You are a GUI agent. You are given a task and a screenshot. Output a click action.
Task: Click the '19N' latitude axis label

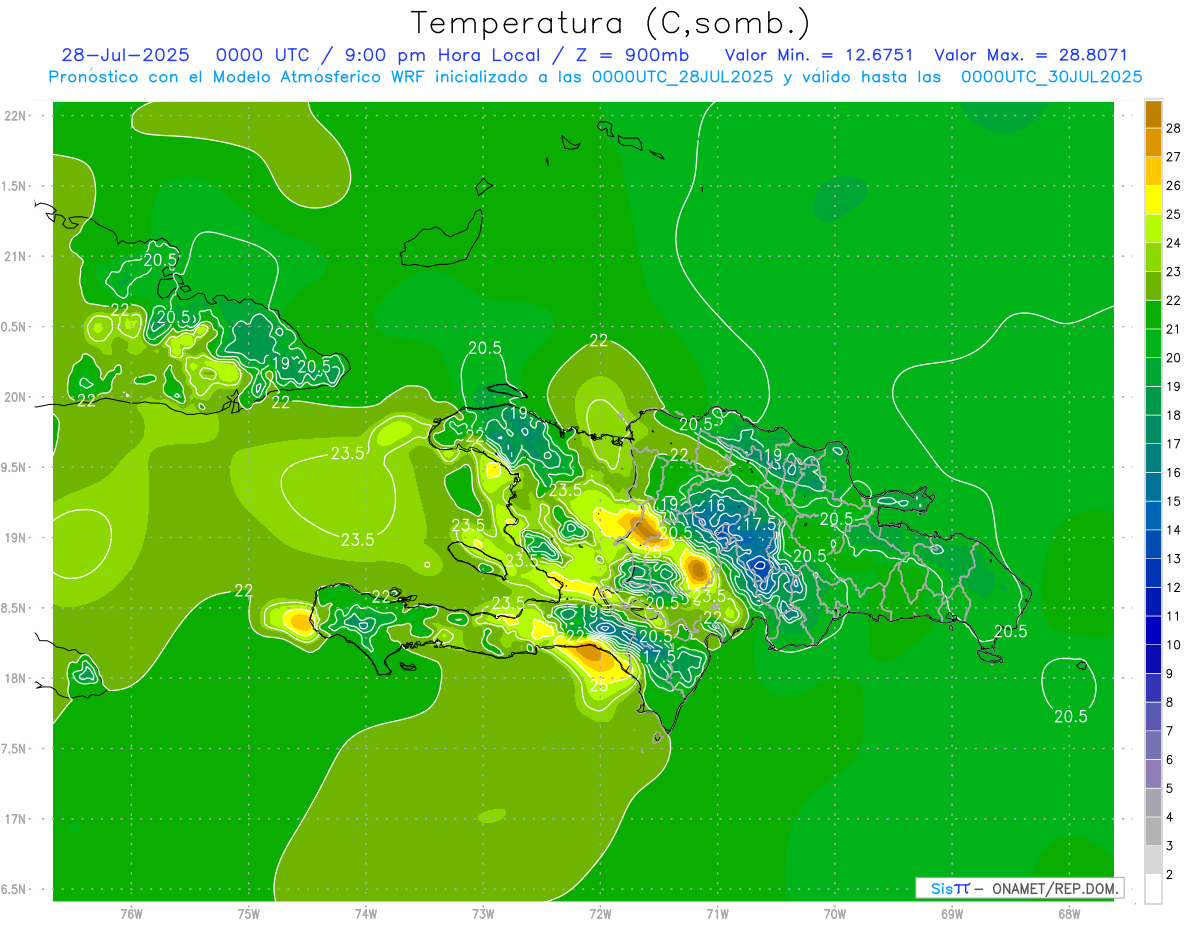click(15, 538)
